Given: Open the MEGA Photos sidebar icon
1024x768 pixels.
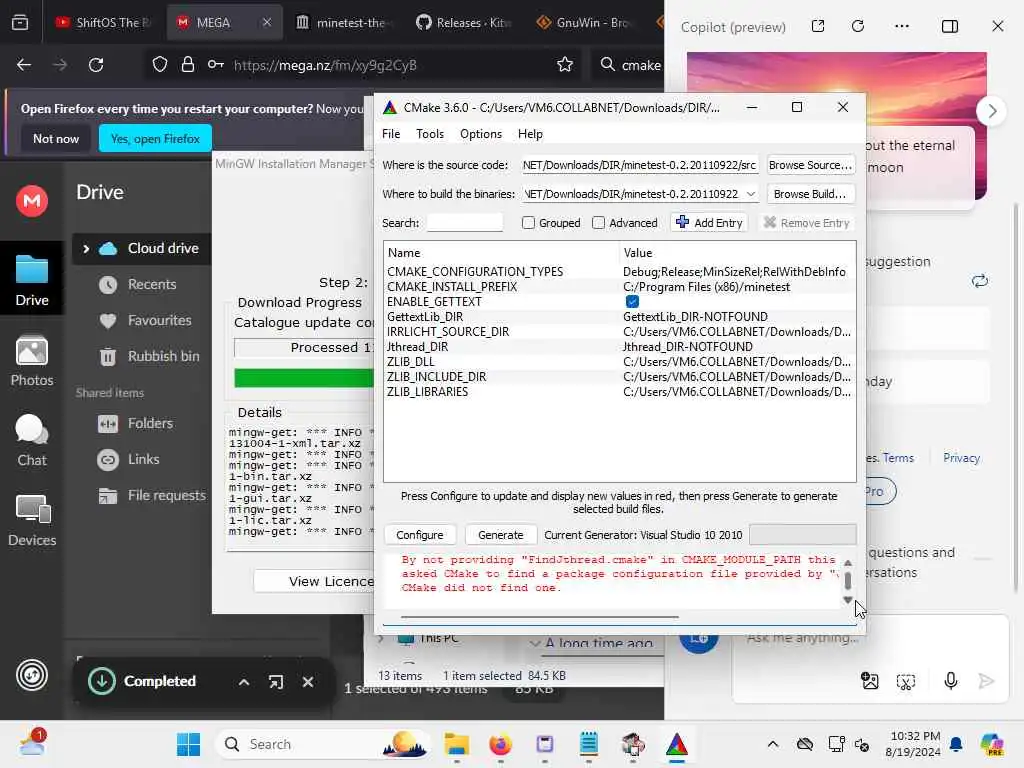Looking at the screenshot, I should [x=32, y=360].
